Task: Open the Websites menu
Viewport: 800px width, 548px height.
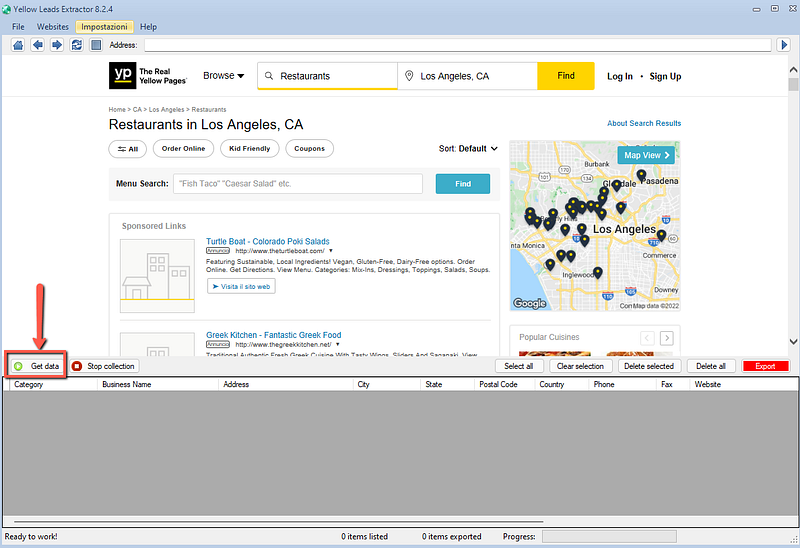Action: (x=53, y=27)
